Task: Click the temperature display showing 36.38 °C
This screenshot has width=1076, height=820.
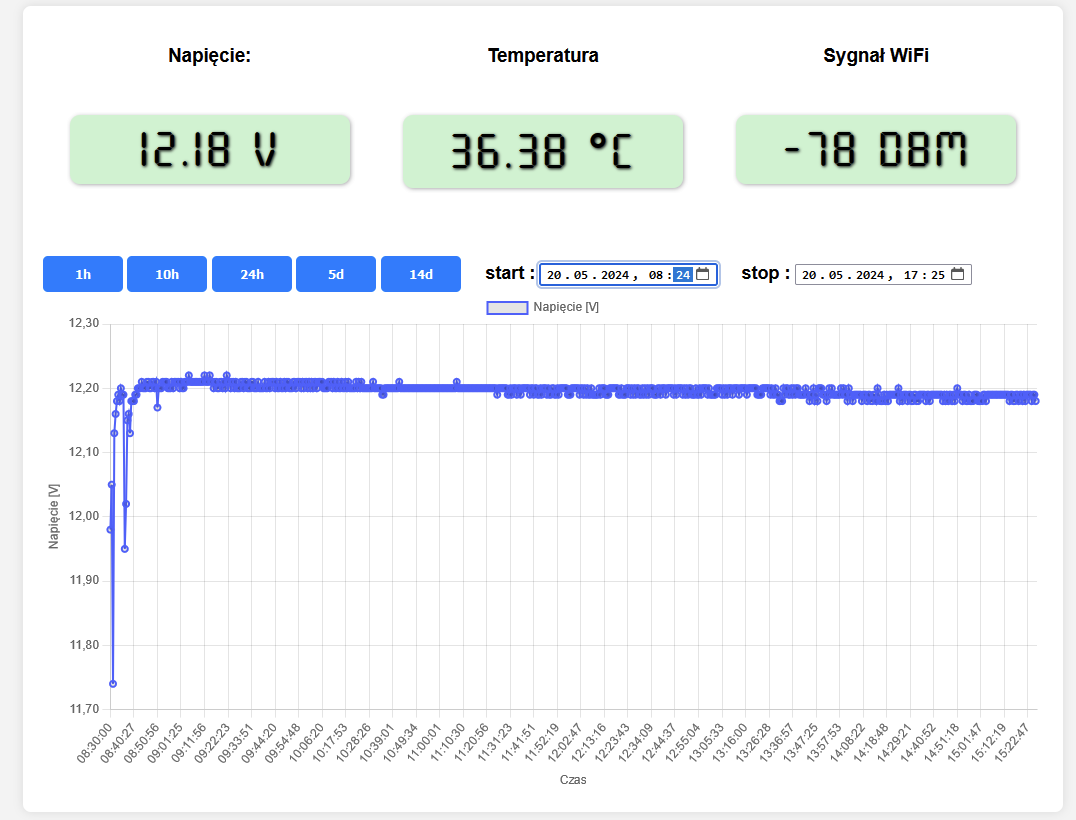Action: (x=542, y=150)
